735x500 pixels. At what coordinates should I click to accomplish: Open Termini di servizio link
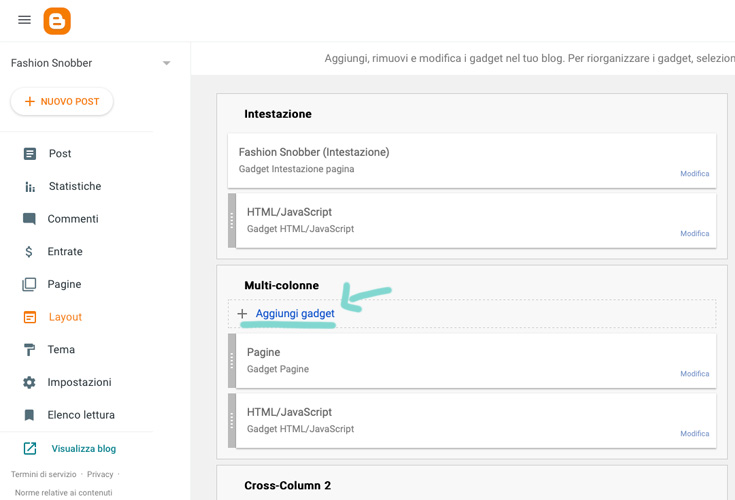44,474
